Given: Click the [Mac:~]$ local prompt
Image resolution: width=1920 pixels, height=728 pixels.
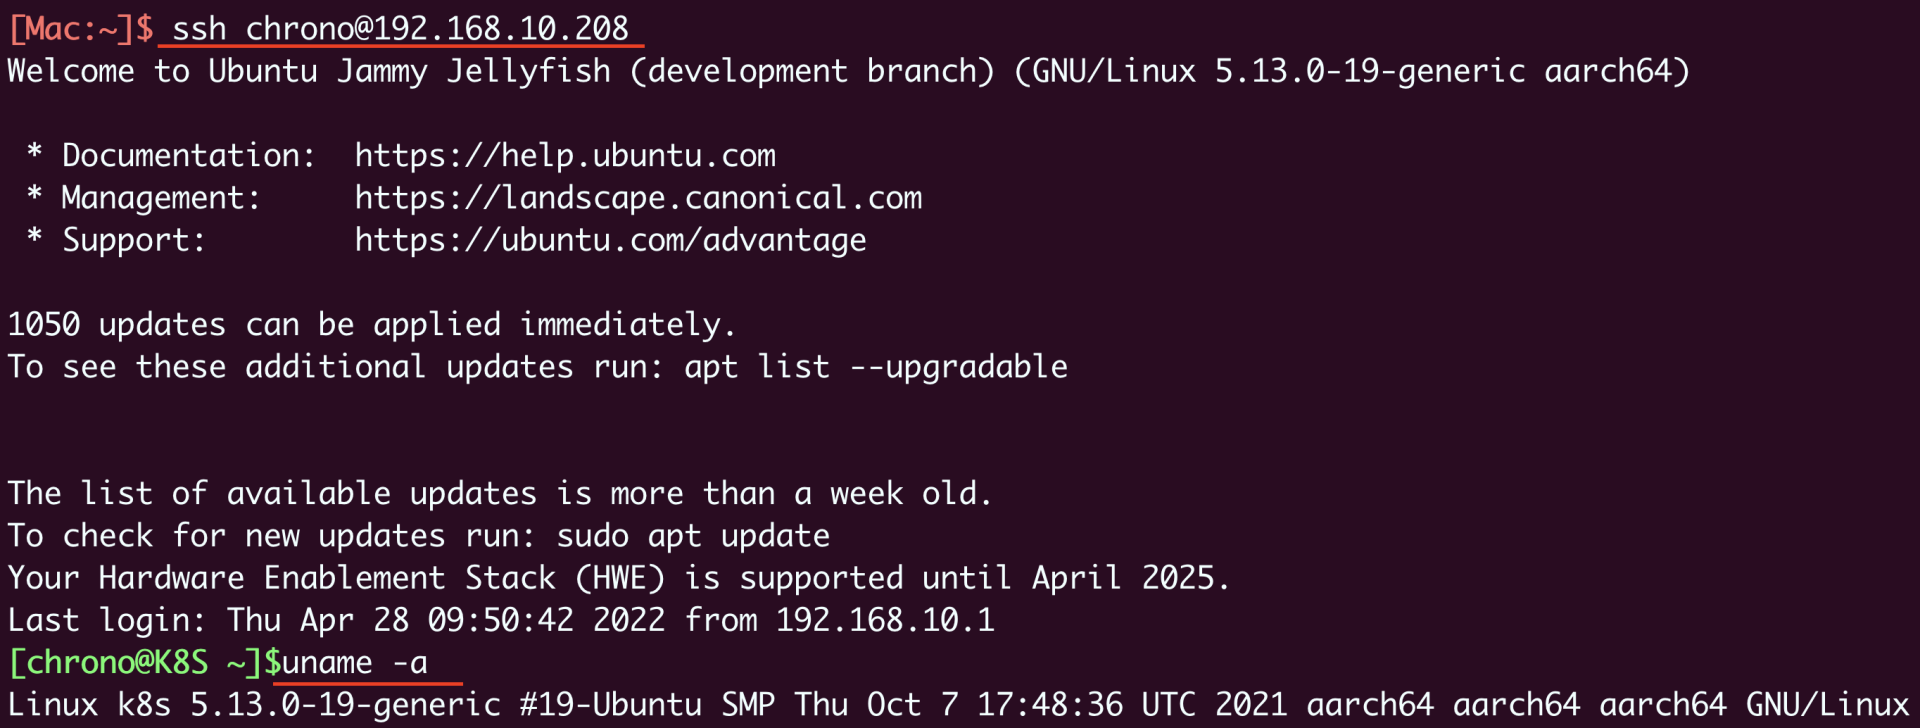Looking at the screenshot, I should coord(80,28).
